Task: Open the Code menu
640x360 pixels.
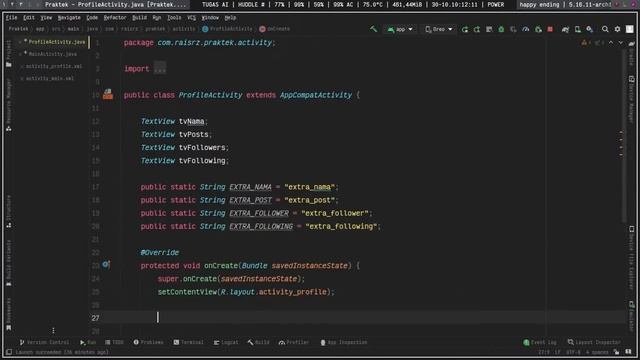Action: coord(92,18)
